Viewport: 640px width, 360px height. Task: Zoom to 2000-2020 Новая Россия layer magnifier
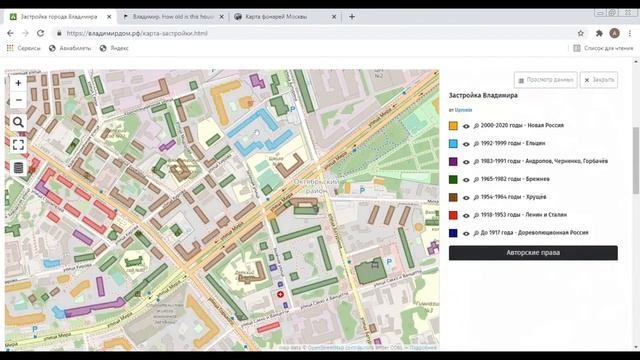pyautogui.click(x=476, y=126)
